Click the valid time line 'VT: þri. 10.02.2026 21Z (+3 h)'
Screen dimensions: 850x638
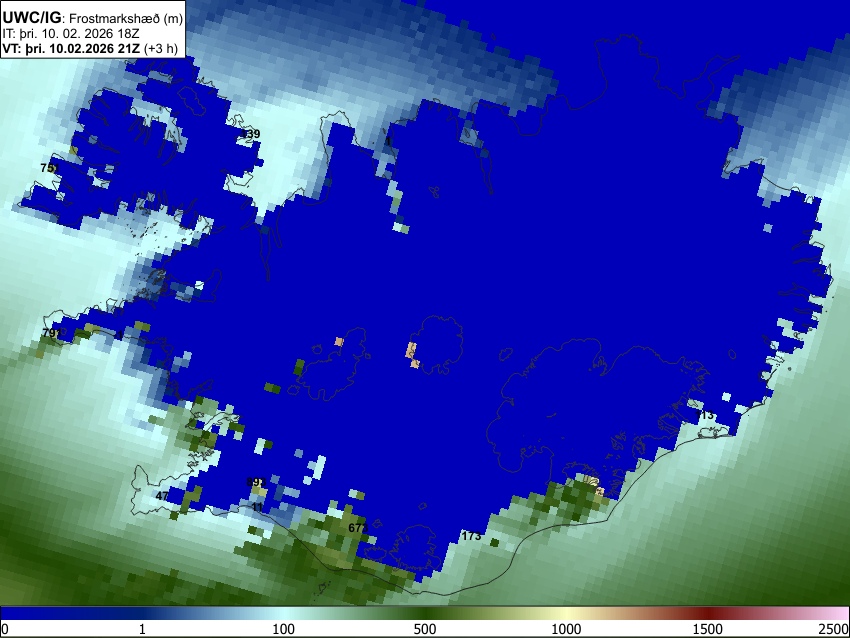tap(90, 48)
